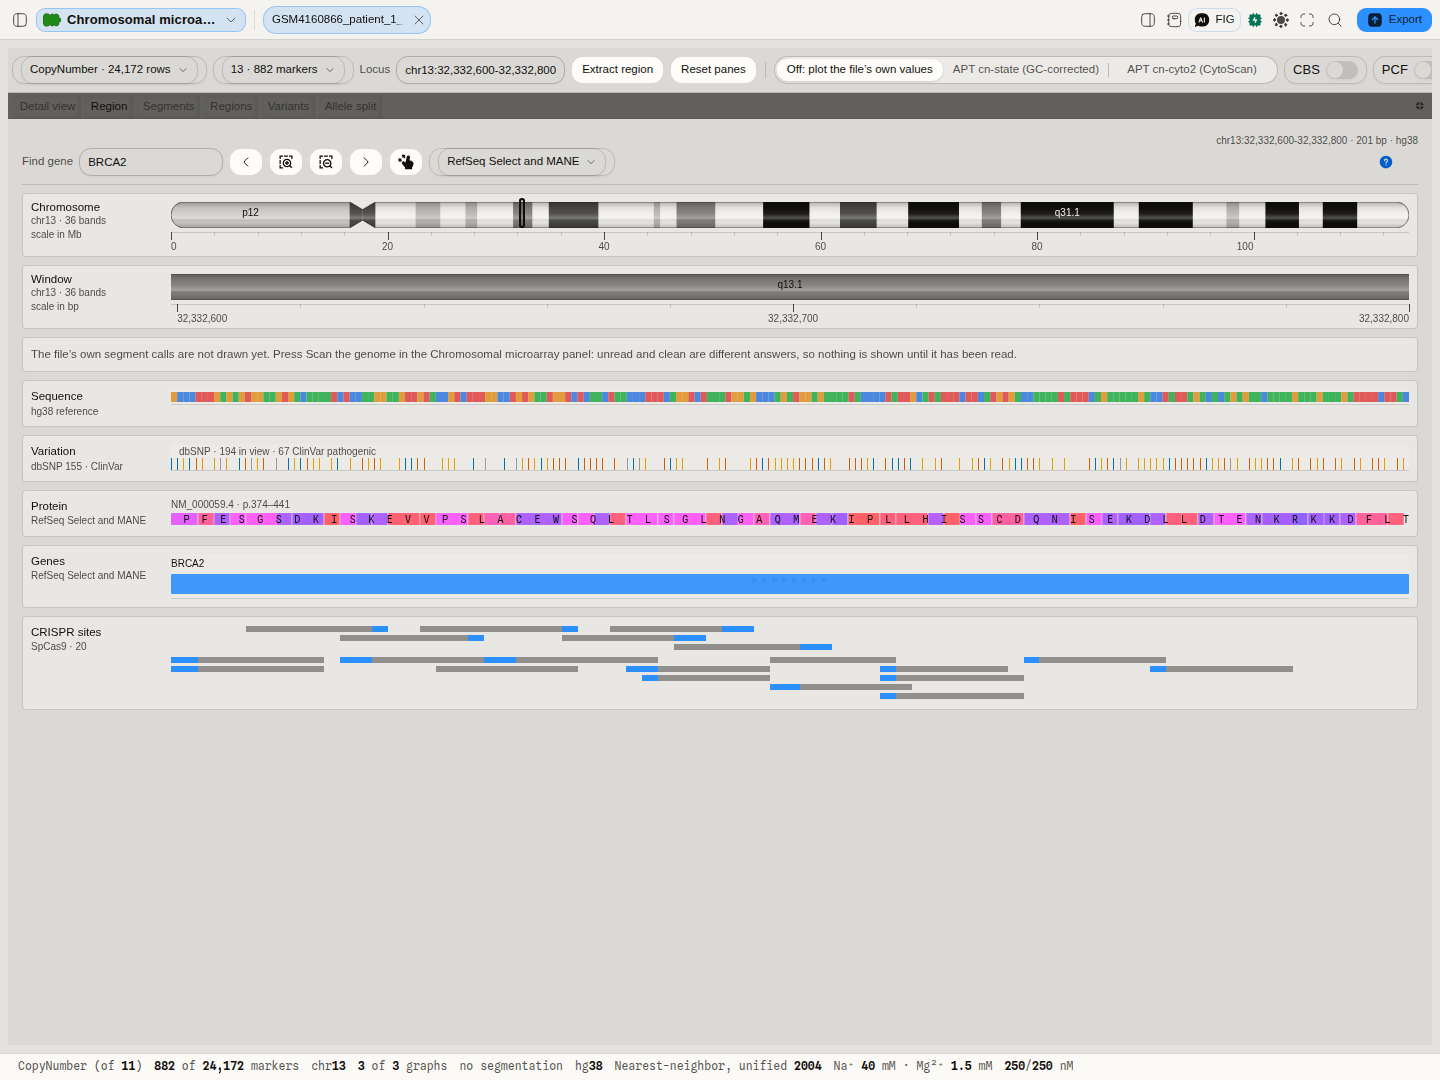Click the q31.1 band on the ideogram

1067,214
